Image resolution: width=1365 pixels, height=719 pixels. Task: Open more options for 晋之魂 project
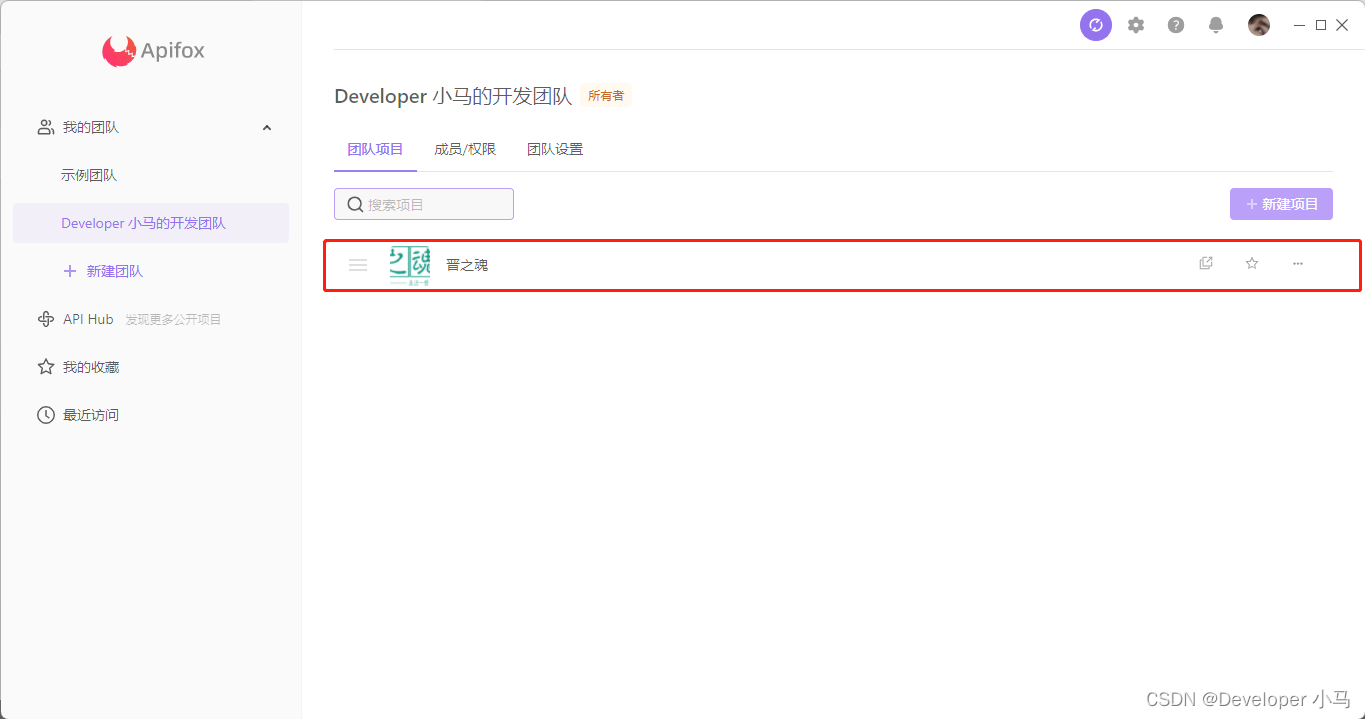tap(1298, 263)
